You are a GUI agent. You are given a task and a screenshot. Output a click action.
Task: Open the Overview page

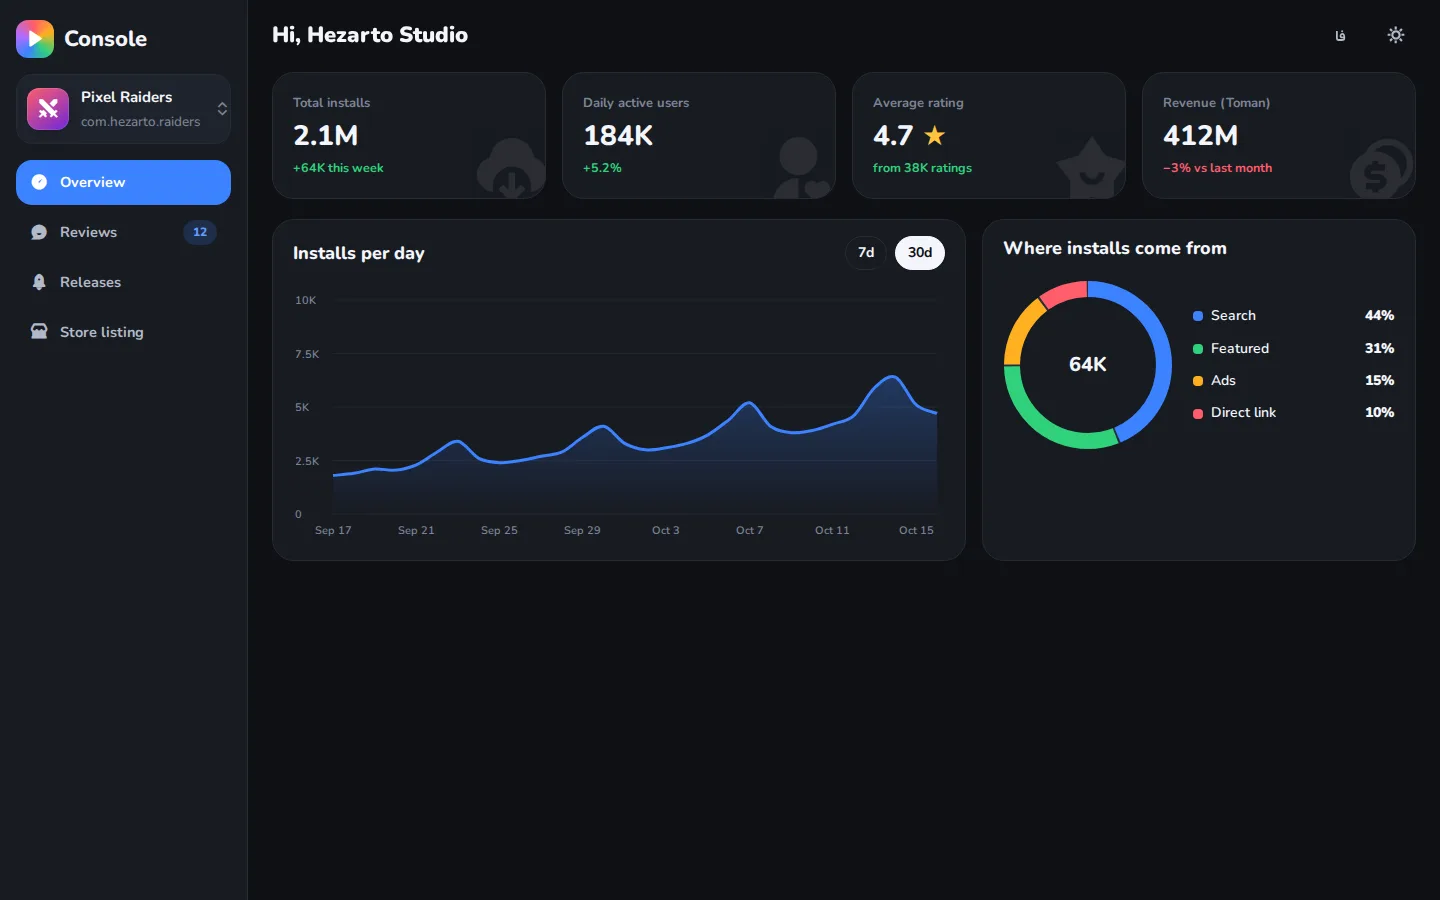tap(123, 182)
